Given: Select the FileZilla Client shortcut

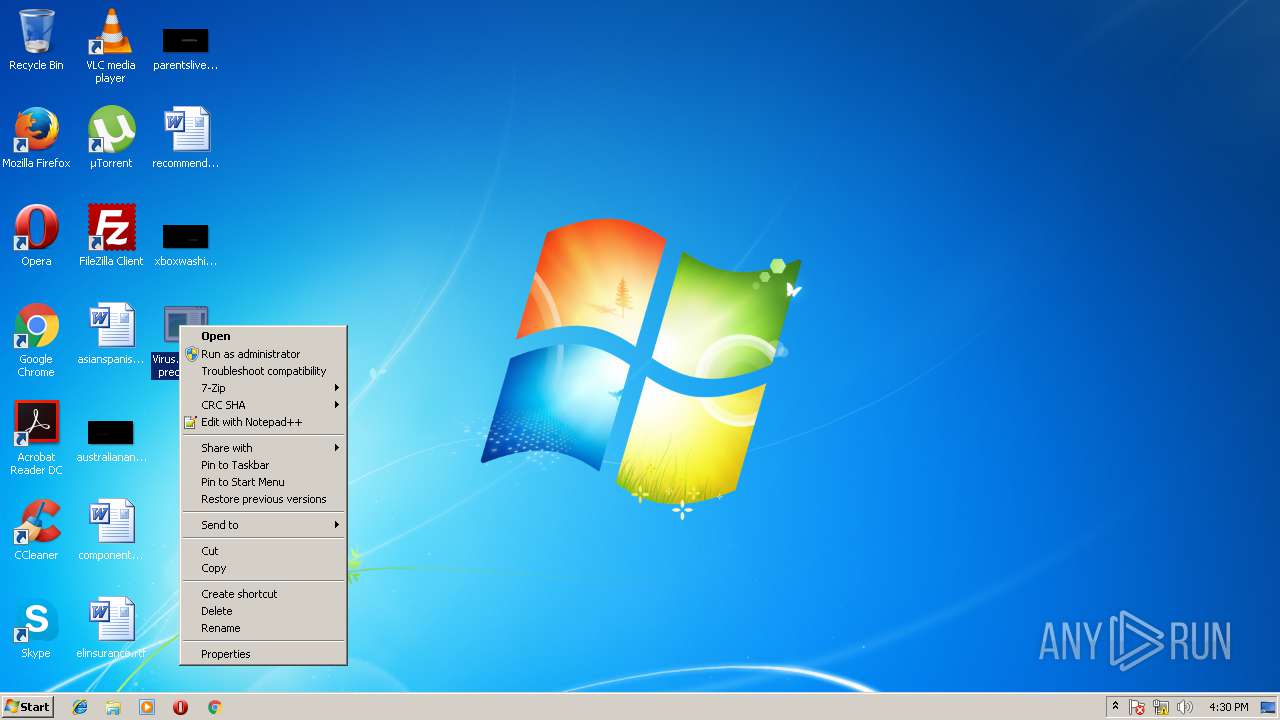Looking at the screenshot, I should 110,236.
